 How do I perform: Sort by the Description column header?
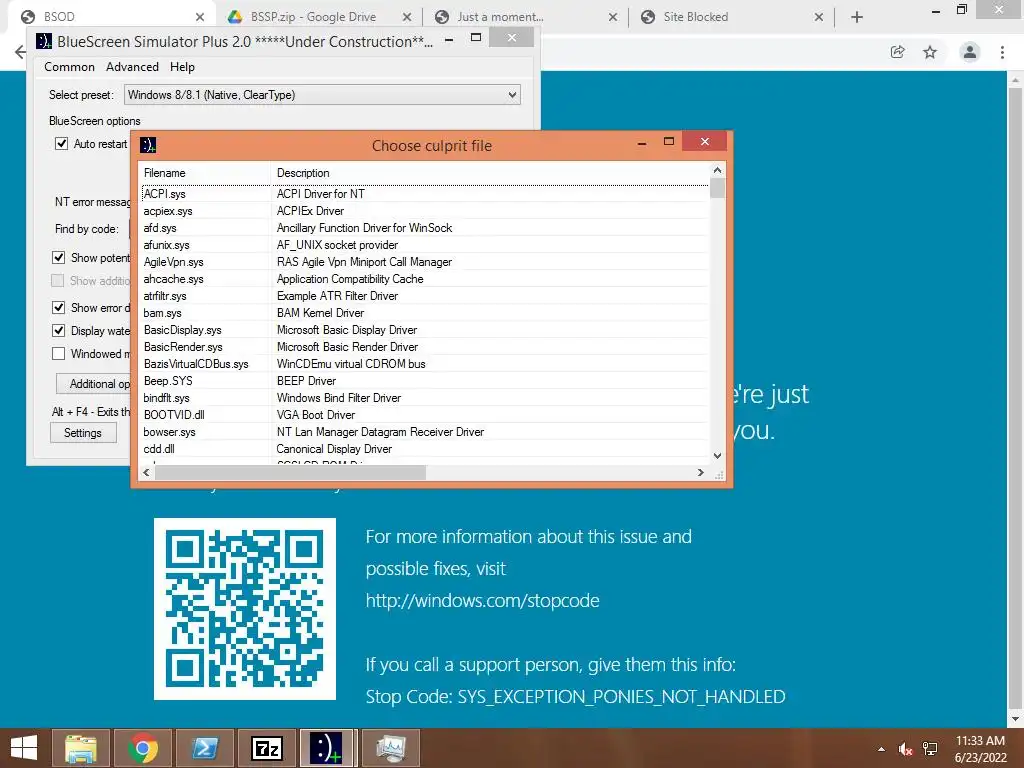coord(490,173)
